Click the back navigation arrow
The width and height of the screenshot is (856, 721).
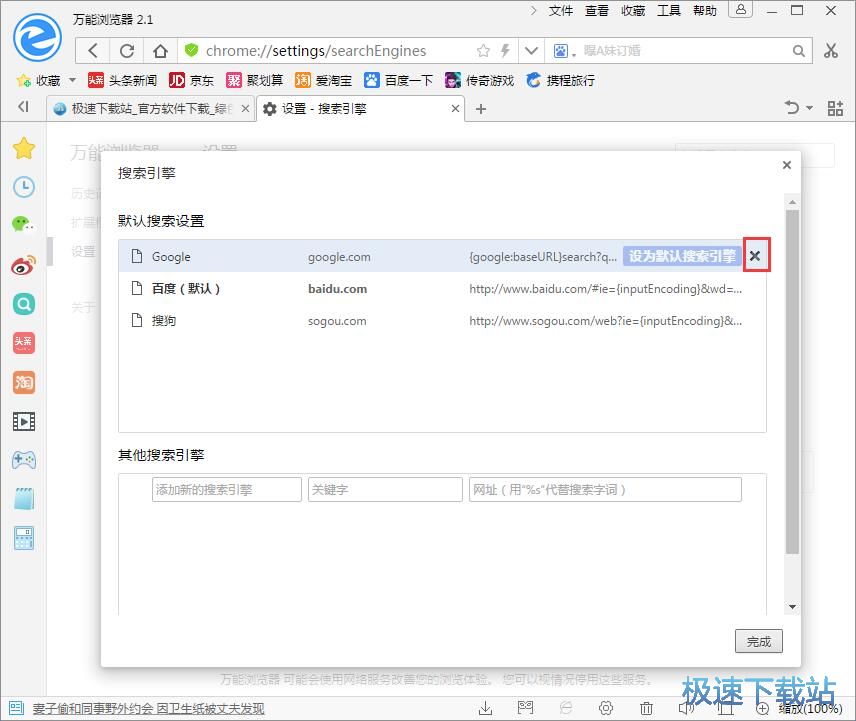tap(93, 51)
